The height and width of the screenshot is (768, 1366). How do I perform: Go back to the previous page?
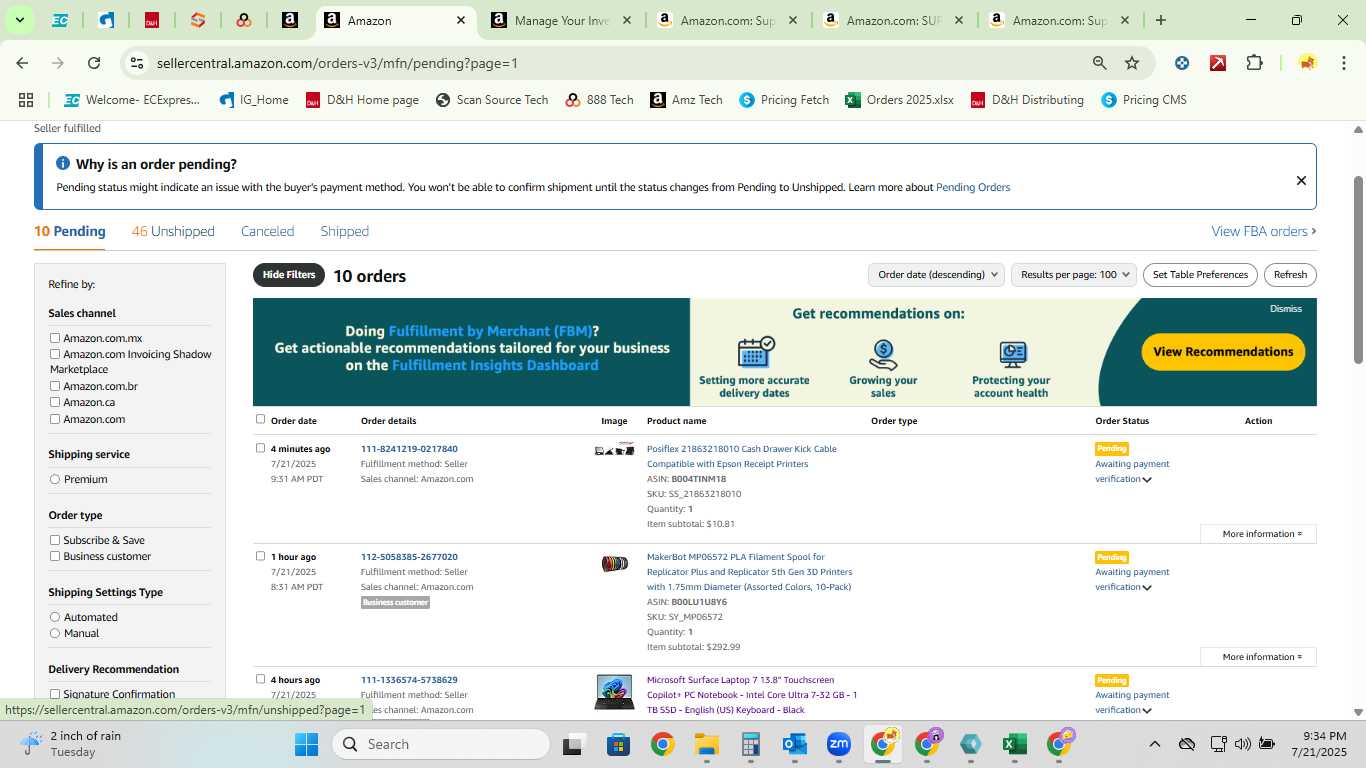pos(22,63)
